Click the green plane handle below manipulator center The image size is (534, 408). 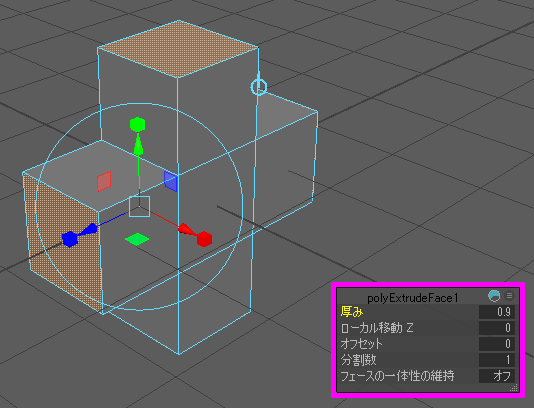137,239
